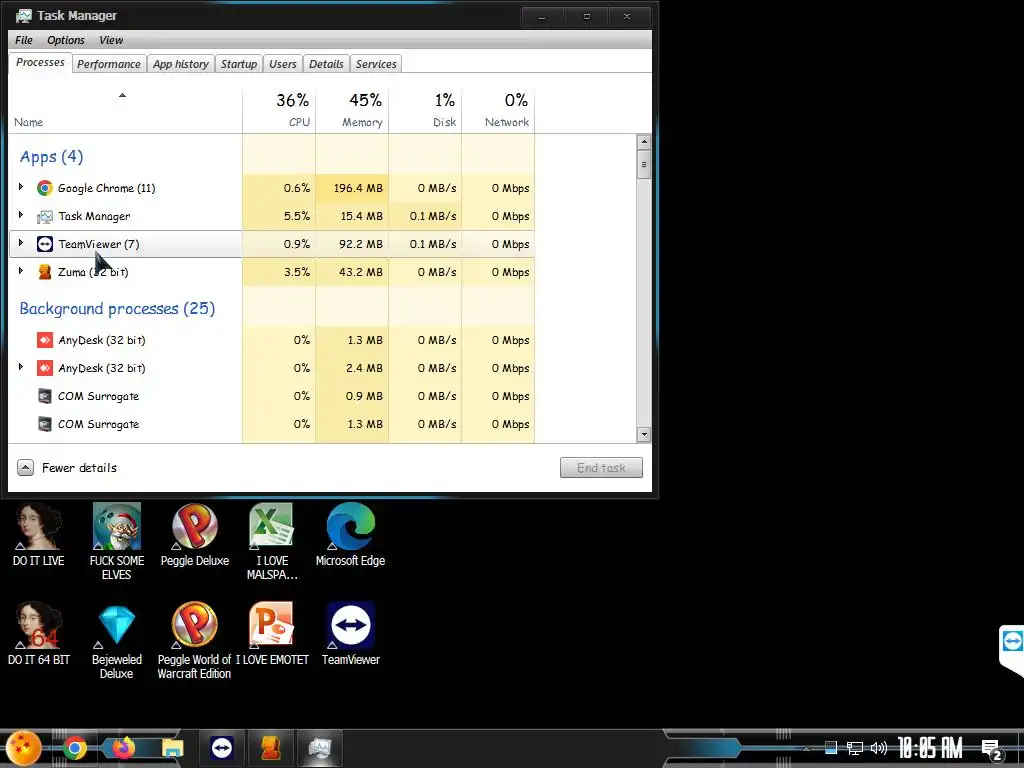Expand the Google Chrome (11) process group
1024x768 pixels.
pyautogui.click(x=21, y=187)
